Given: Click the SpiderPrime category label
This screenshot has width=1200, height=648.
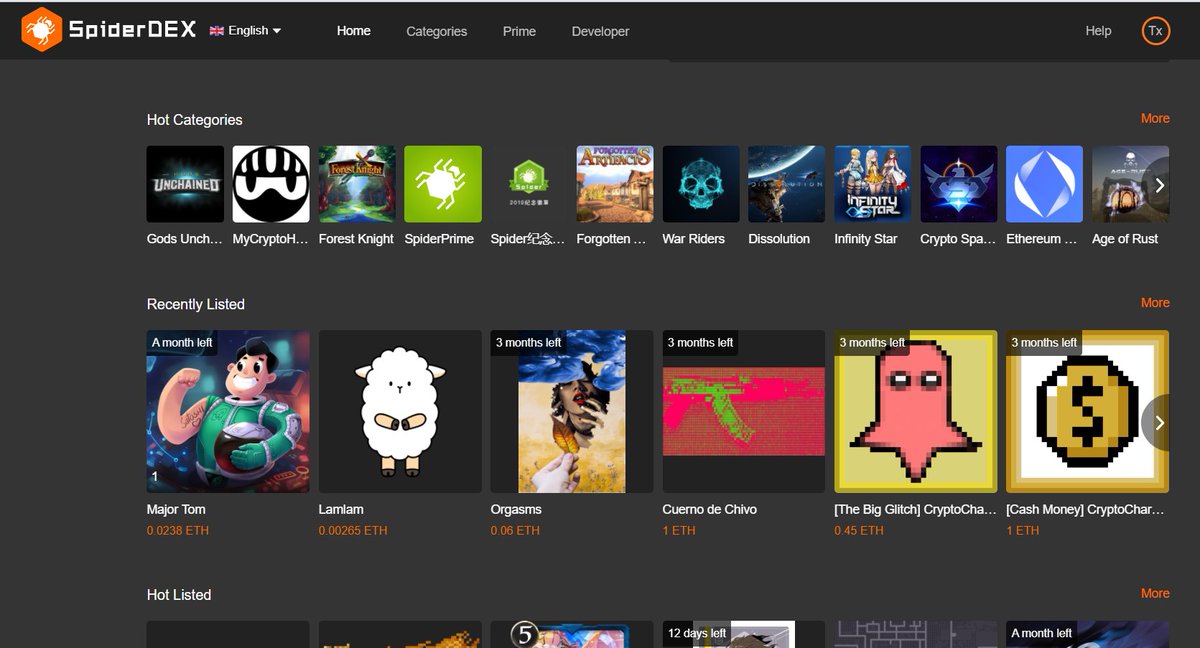Looking at the screenshot, I should [x=439, y=239].
